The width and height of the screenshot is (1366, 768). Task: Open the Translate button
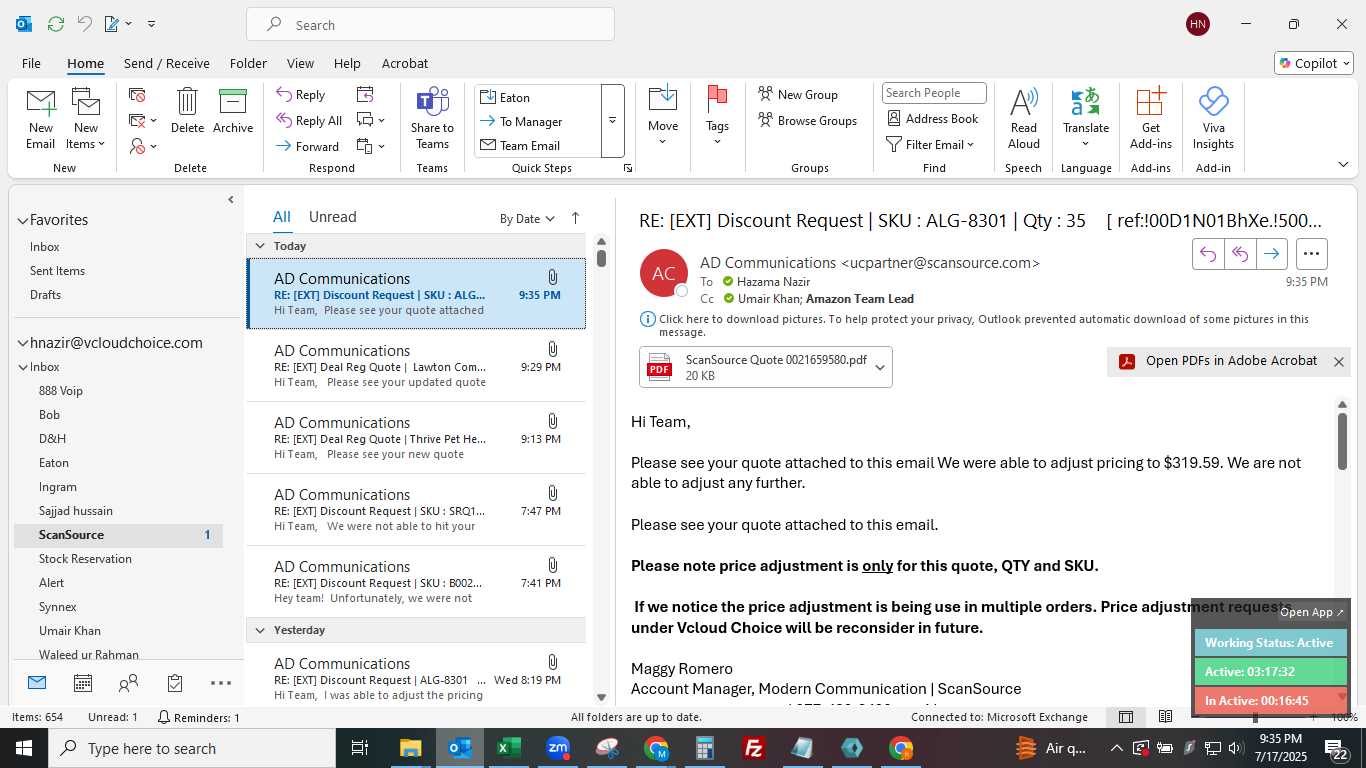click(1086, 118)
